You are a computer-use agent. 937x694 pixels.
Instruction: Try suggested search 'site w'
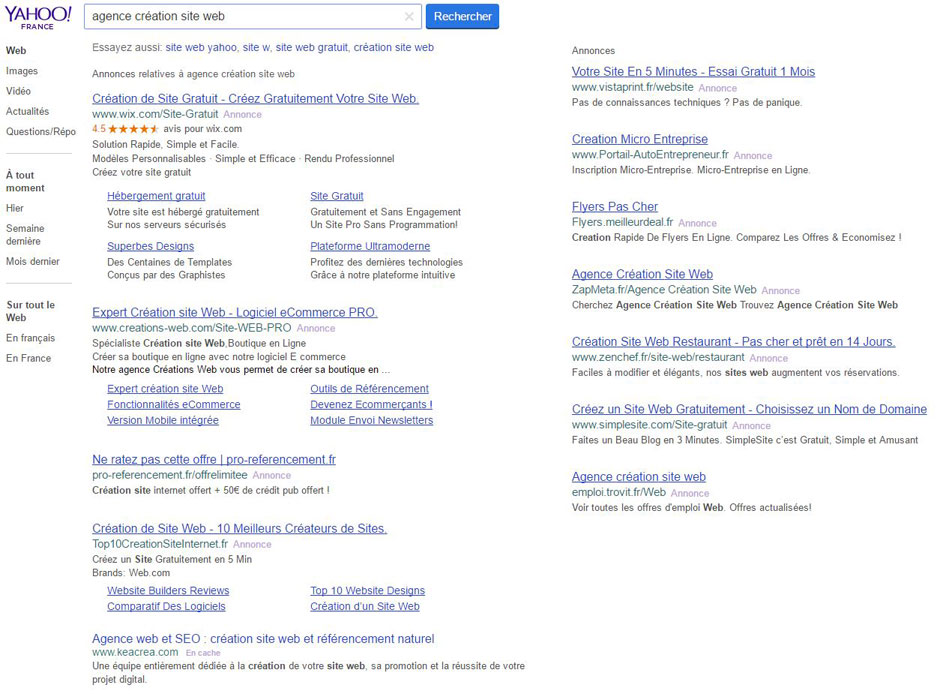coord(256,48)
